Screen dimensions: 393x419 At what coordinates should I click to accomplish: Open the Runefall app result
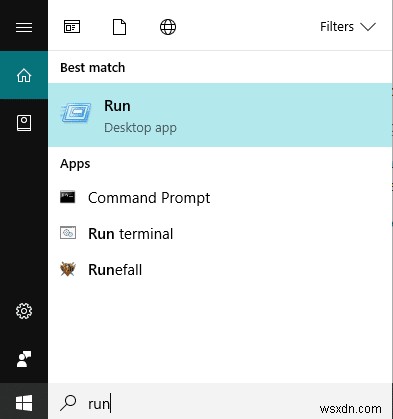tap(220, 270)
